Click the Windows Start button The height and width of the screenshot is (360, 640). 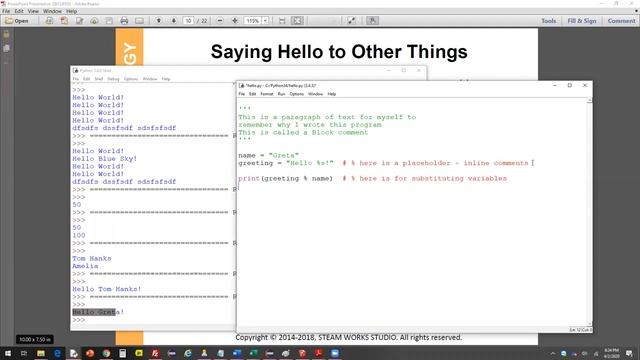point(7,353)
